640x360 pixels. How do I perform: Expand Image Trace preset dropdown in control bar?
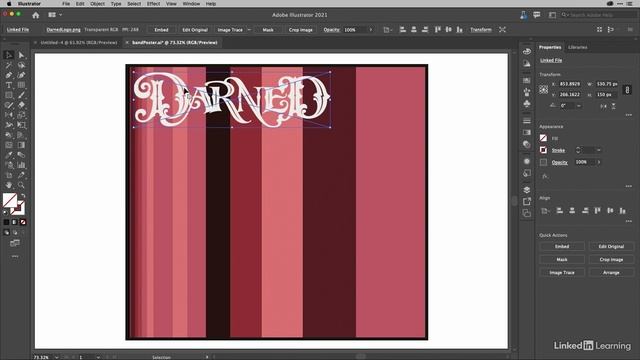pyautogui.click(x=249, y=30)
